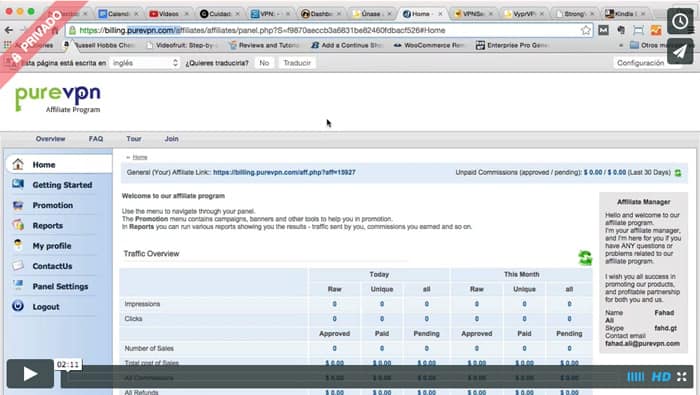This screenshot has width=700, height=395.
Task: Click the Promotion sidebar icon
Action: pyautogui.click(x=18, y=205)
